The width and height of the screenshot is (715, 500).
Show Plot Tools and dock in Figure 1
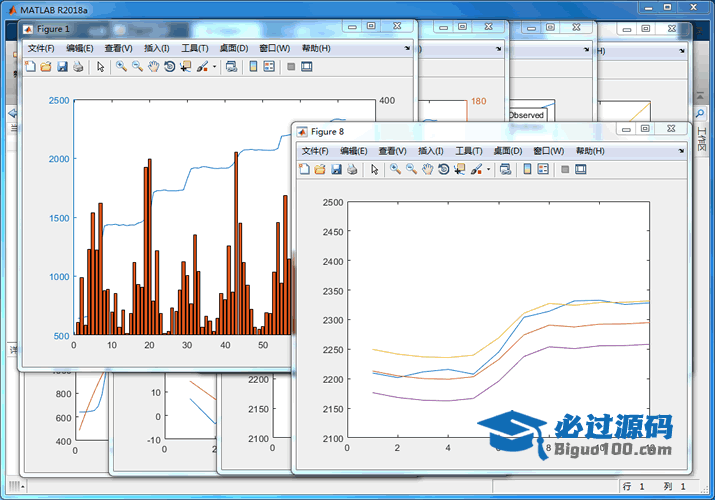[x=307, y=67]
